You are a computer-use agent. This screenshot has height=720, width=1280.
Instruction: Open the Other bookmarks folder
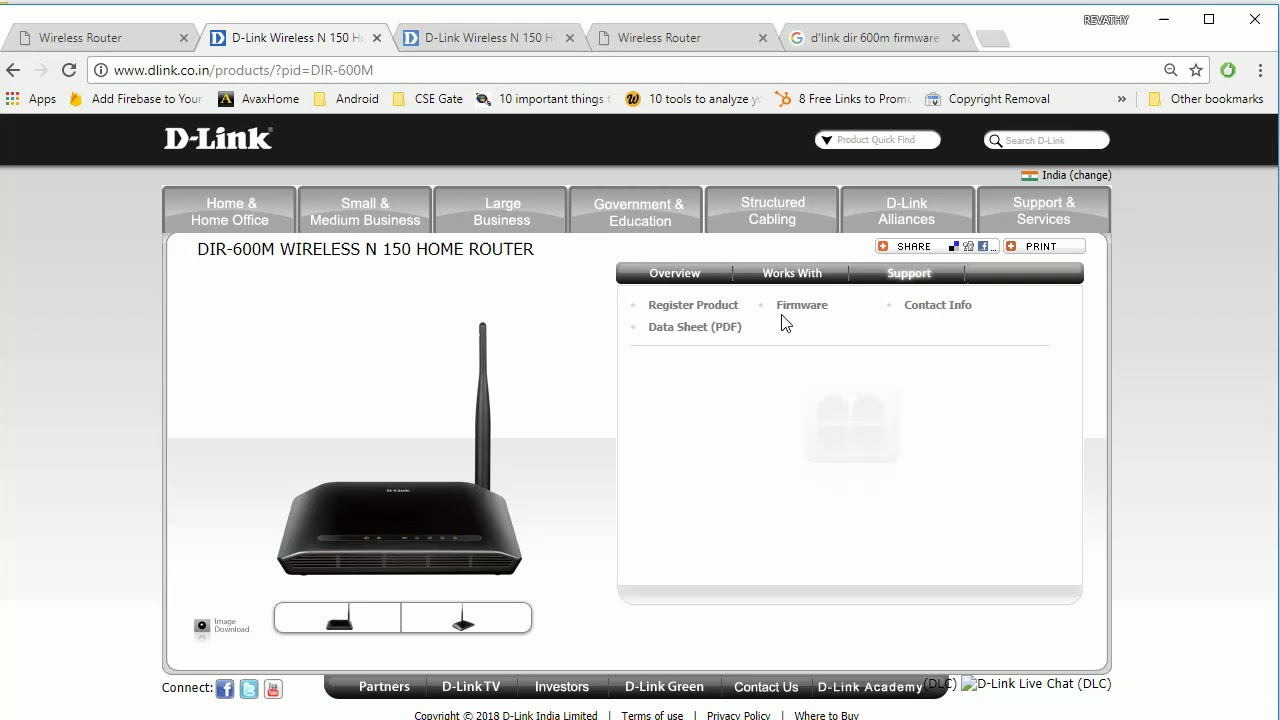1206,99
